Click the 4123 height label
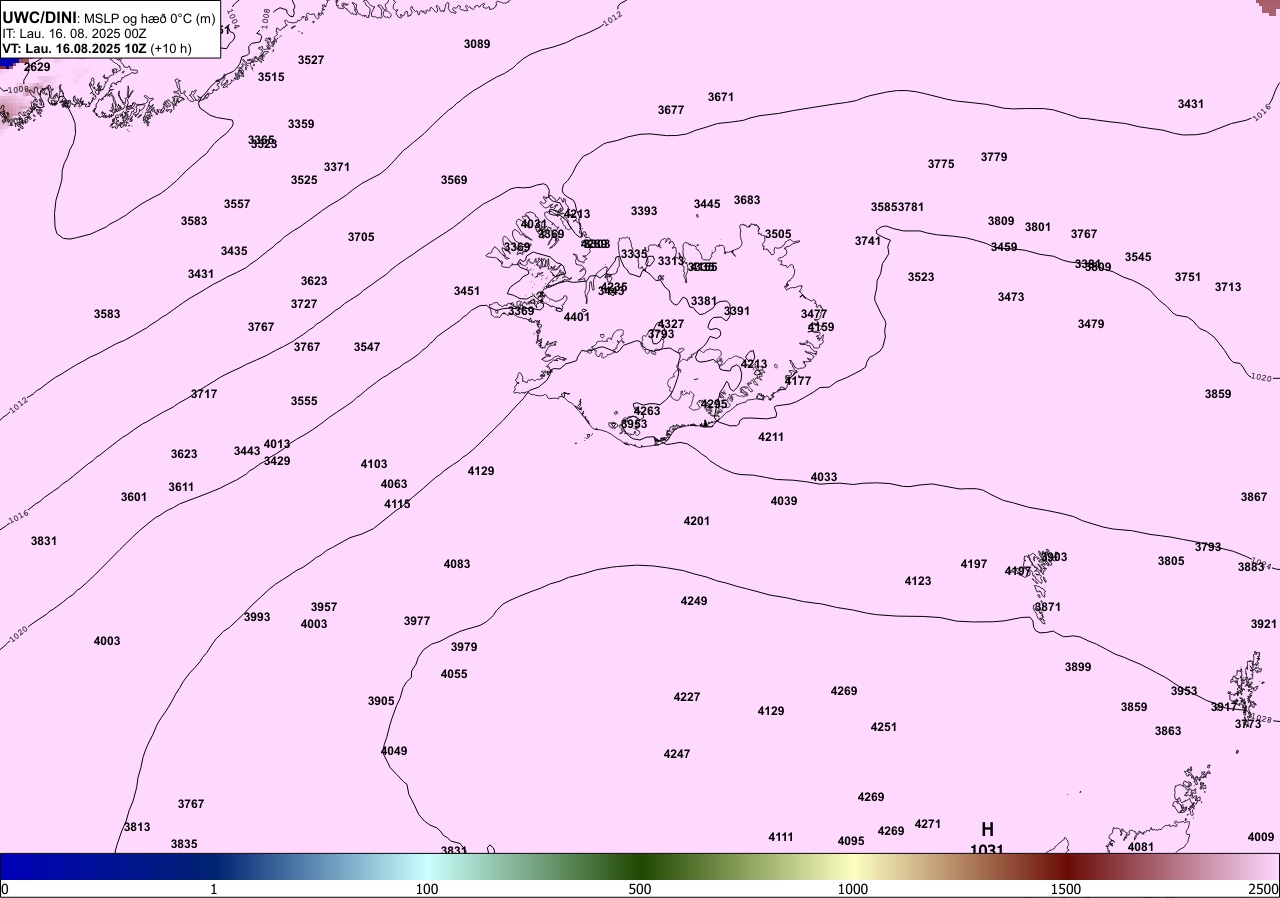This screenshot has height=898, width=1280. pyautogui.click(x=918, y=581)
